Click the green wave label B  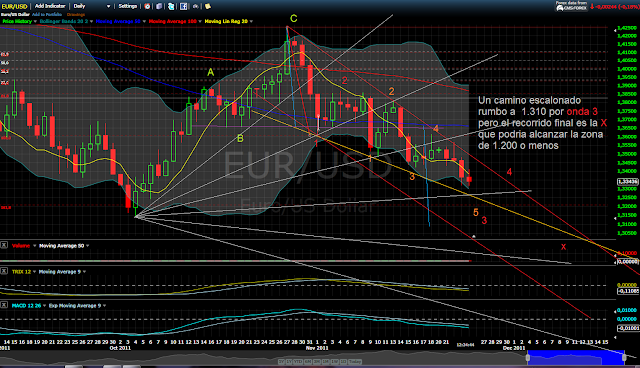pyautogui.click(x=240, y=138)
